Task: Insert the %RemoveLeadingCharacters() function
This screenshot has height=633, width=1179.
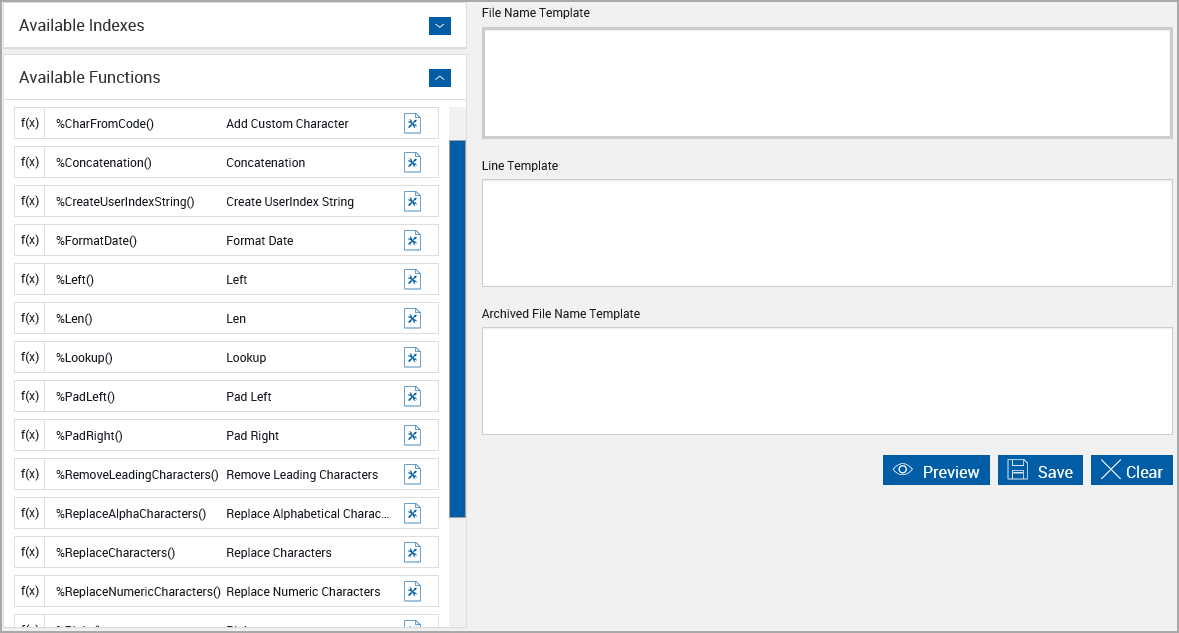Action: 412,474
